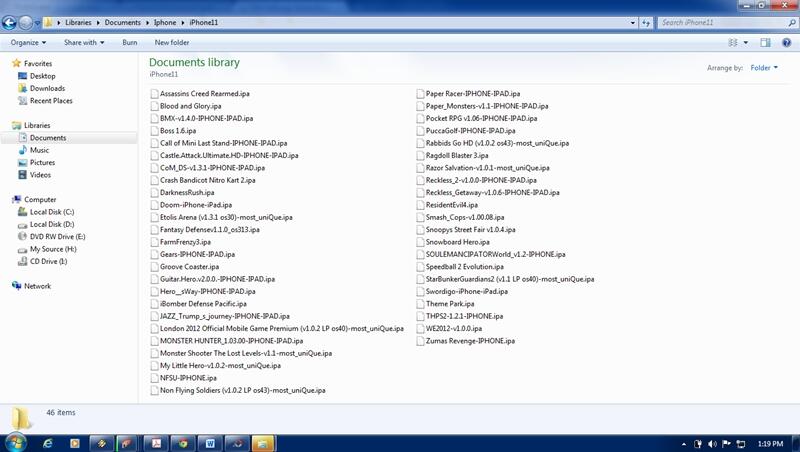Image resolution: width=800 pixels, height=452 pixels.
Task: Open the view options dropdown arrow
Action: (x=746, y=43)
